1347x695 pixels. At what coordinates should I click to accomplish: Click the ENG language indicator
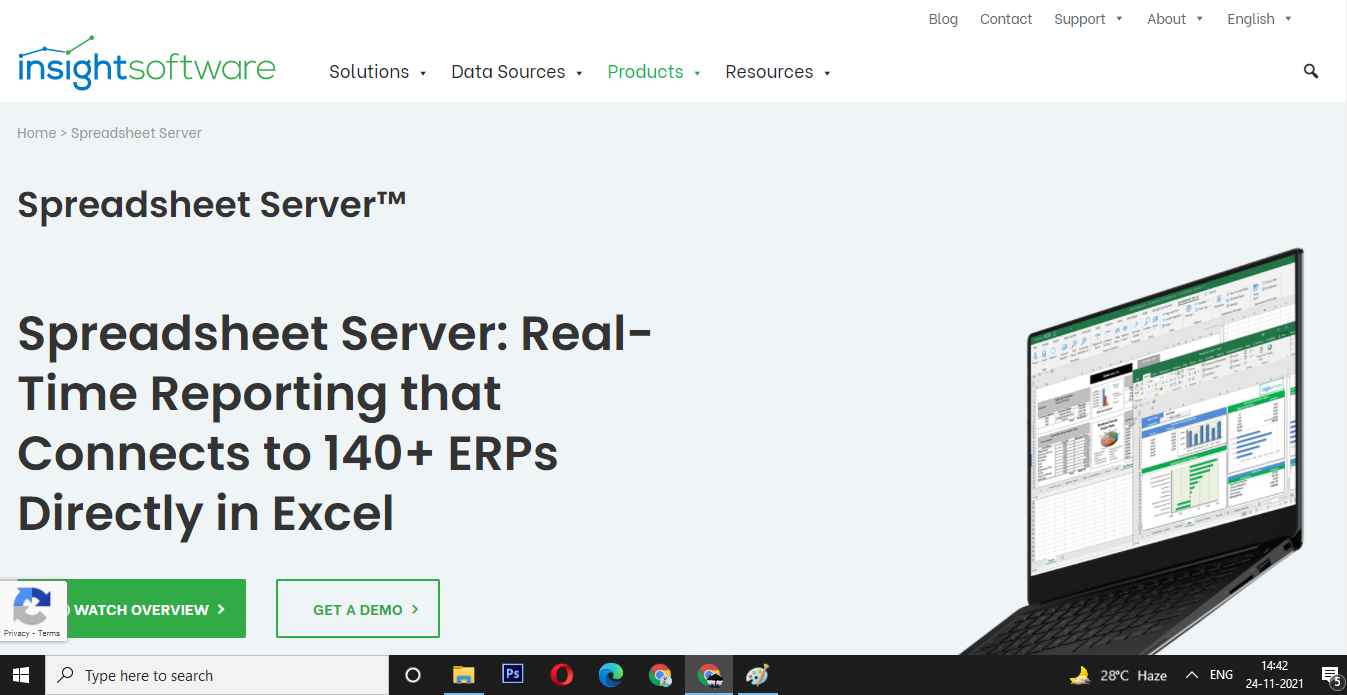(x=1221, y=675)
